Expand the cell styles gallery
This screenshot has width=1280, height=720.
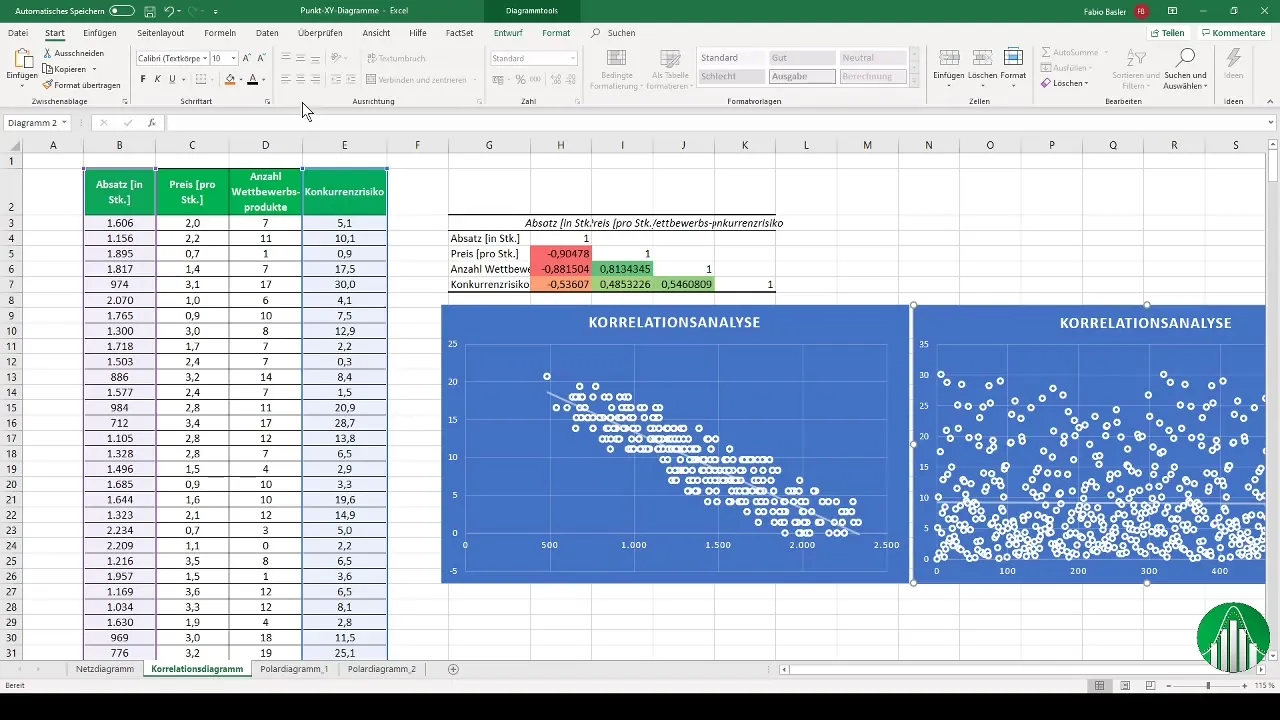pyautogui.click(x=913, y=82)
